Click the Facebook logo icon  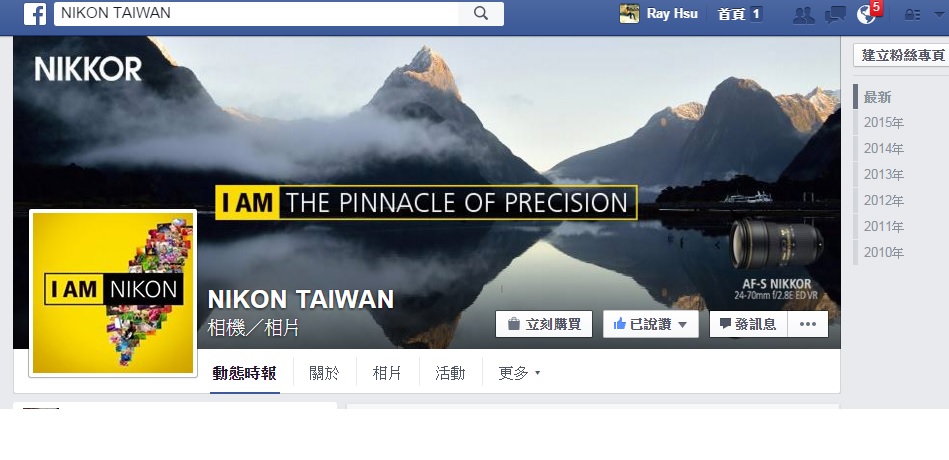click(35, 14)
